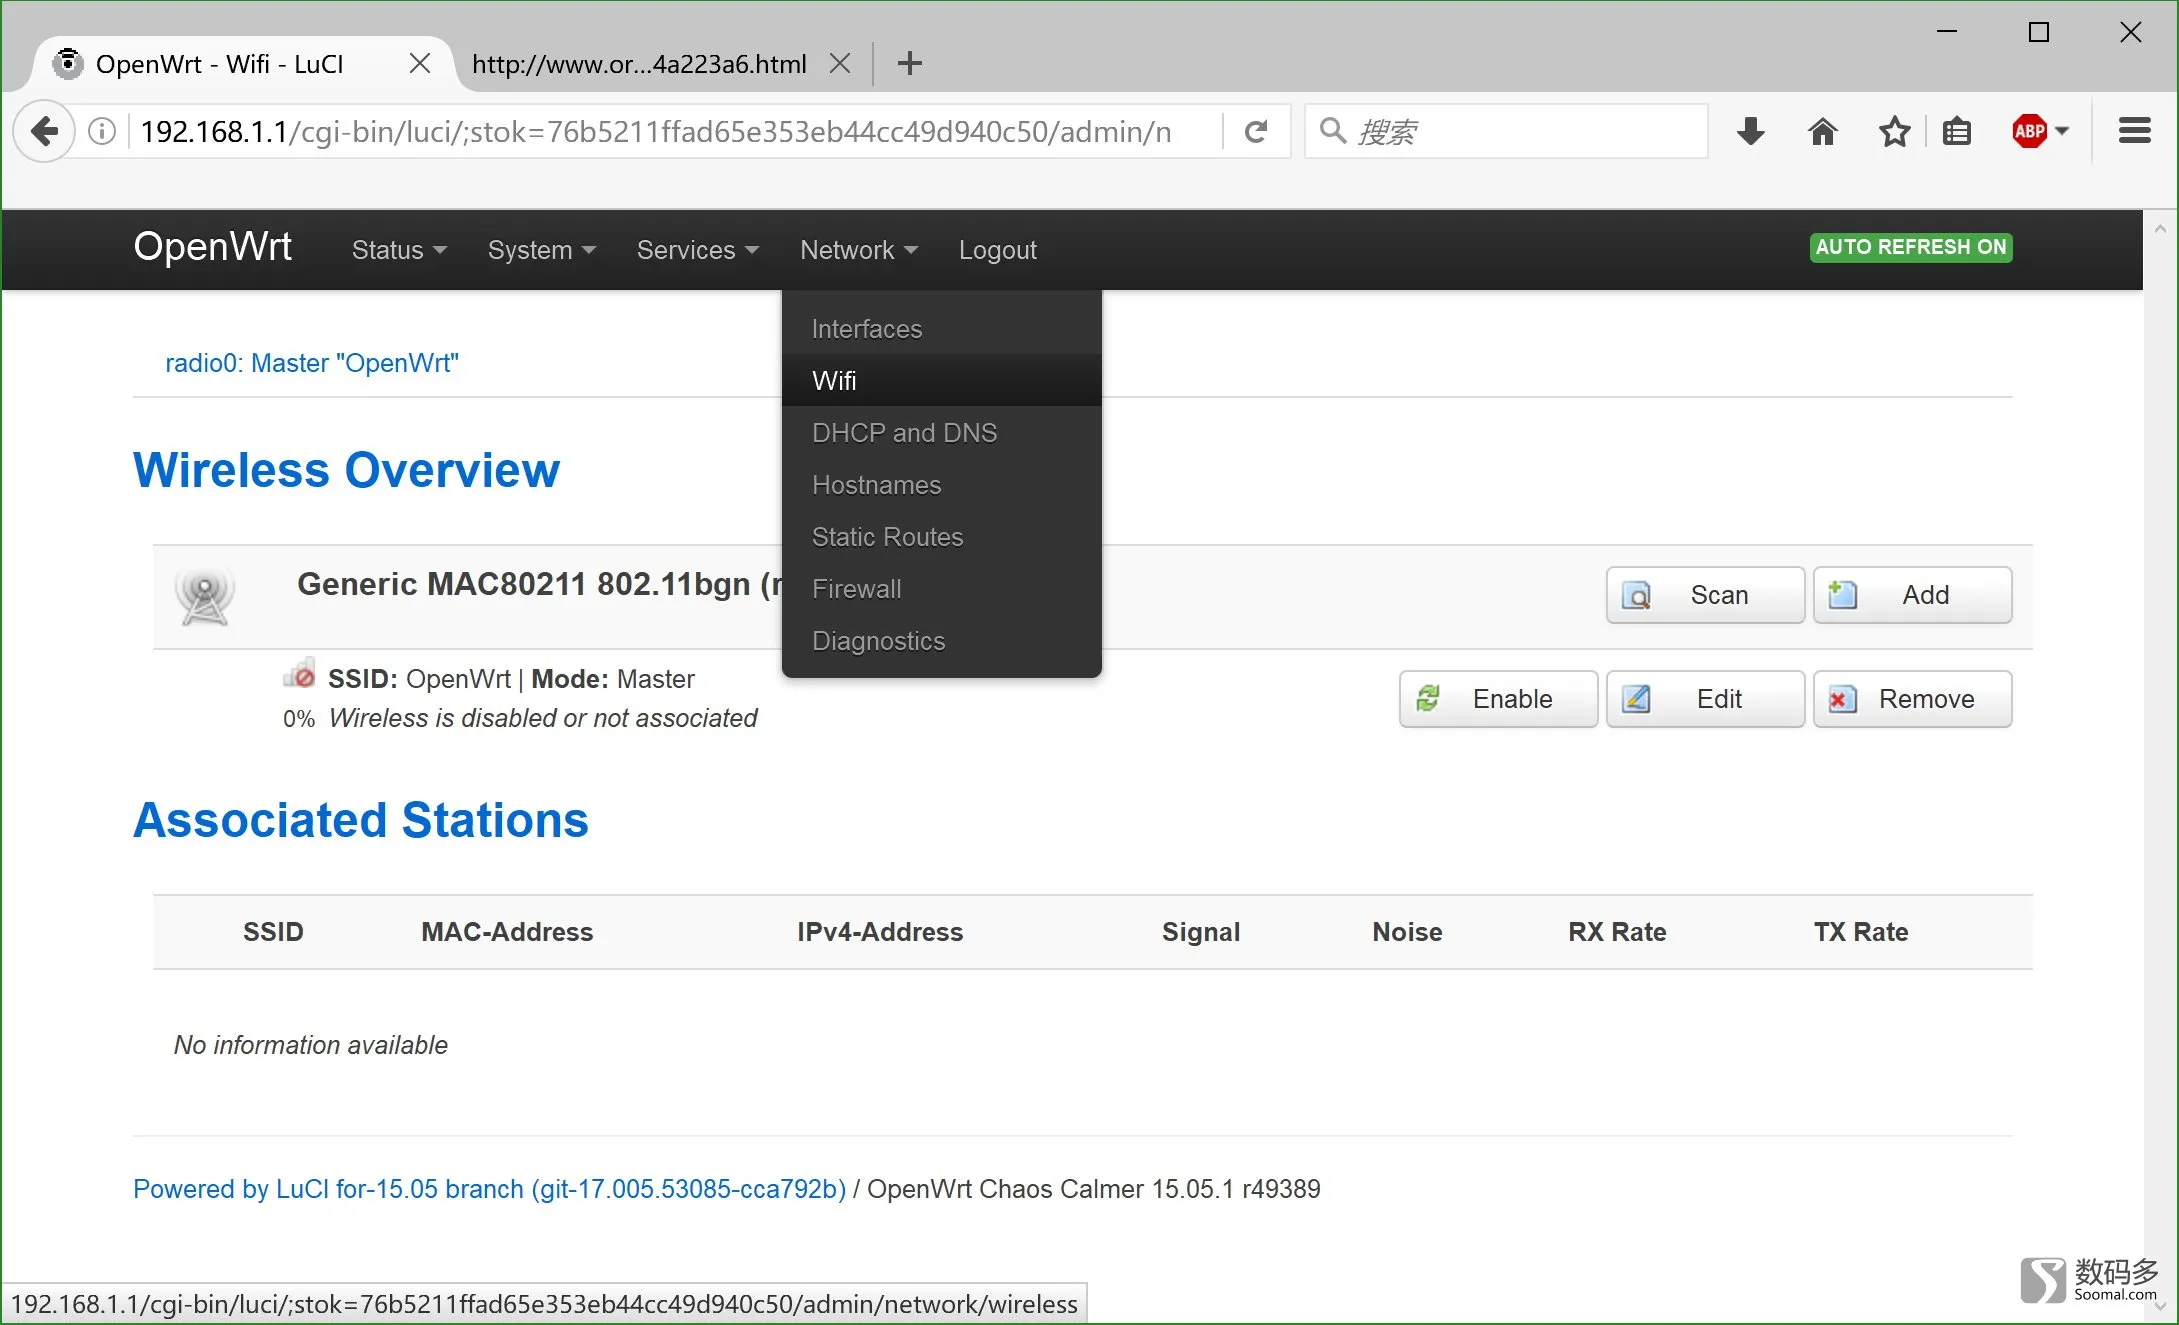This screenshot has height=1325, width=2179.
Task: Open DHCP and DNS from the dropdown
Action: click(x=942, y=433)
